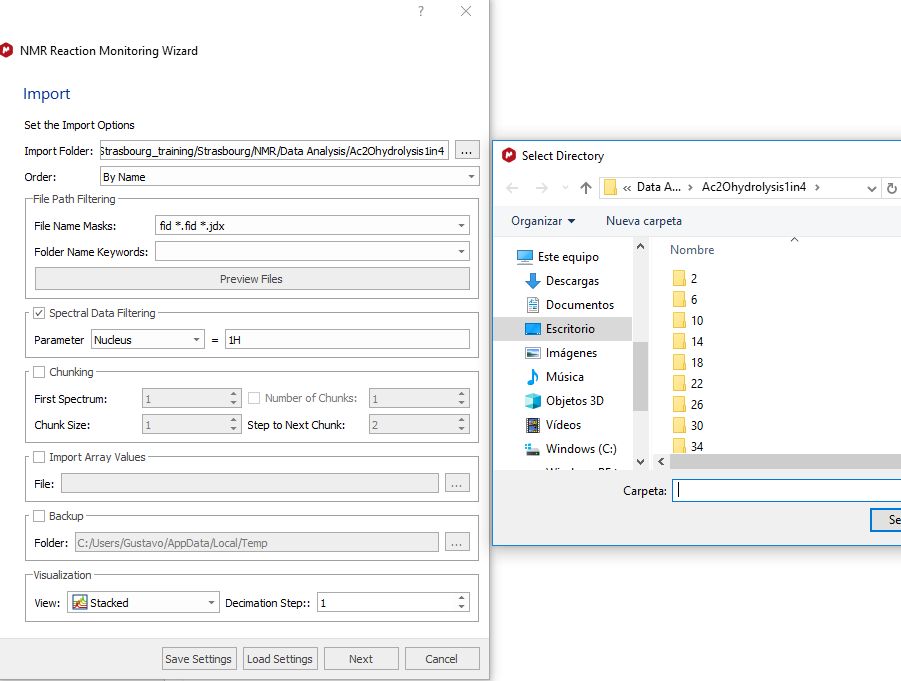Select Descargas in navigation pane
The width and height of the screenshot is (901, 681).
pyautogui.click(x=562, y=281)
